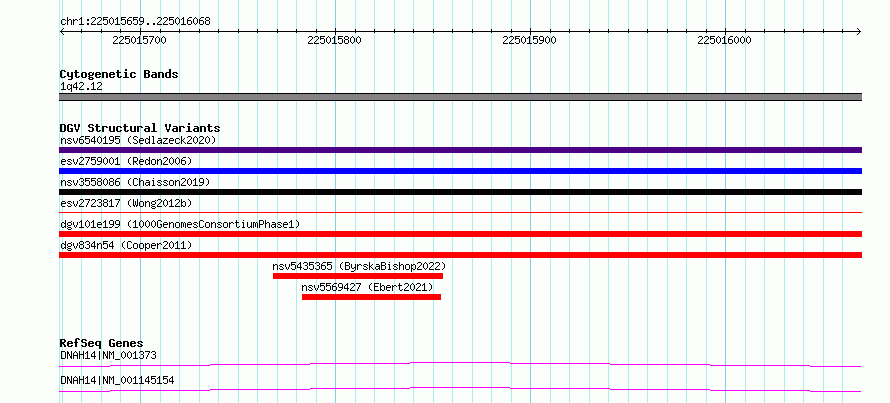Click the 1q42.12 band label
Image resolution: width=890 pixels, height=403 pixels.
coord(81,87)
